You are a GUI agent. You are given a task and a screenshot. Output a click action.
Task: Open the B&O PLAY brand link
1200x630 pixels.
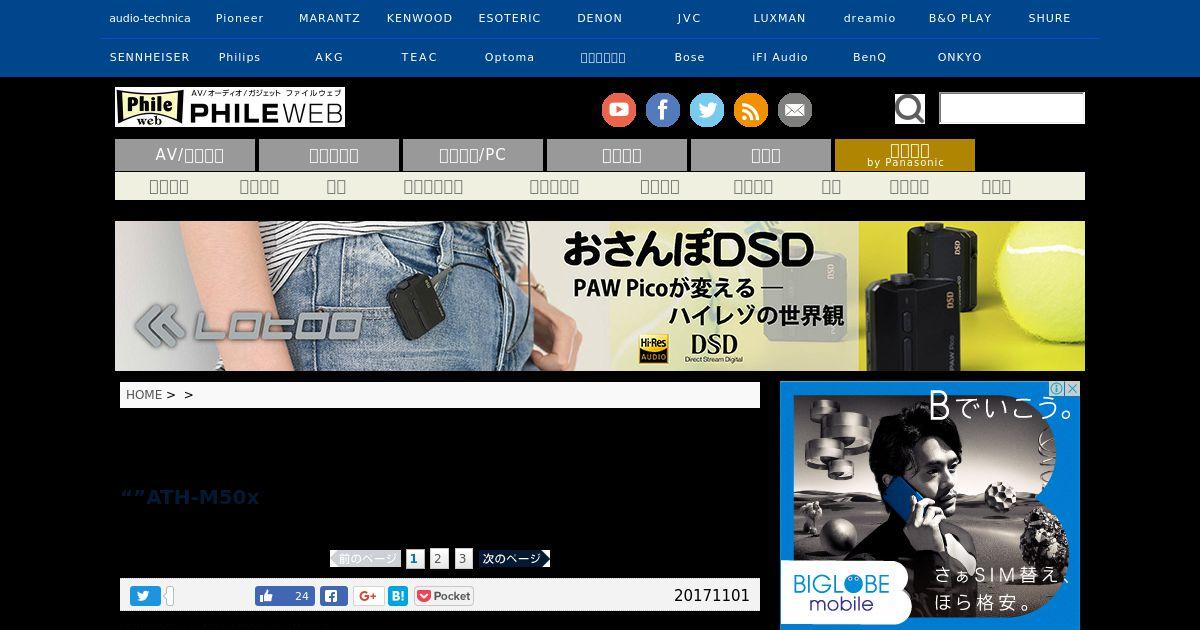point(960,19)
